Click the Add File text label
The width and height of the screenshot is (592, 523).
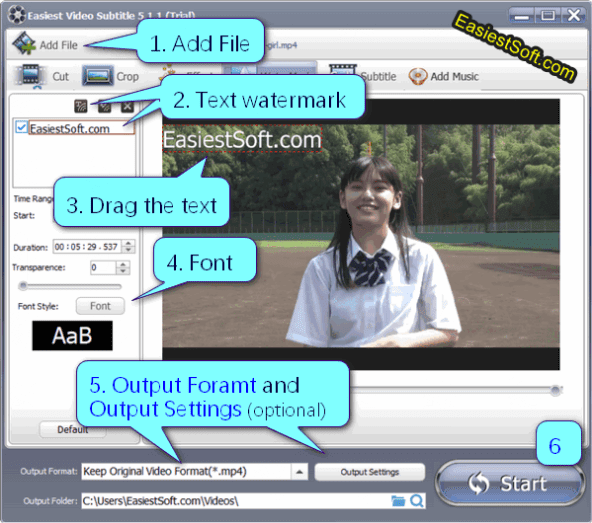pos(59,45)
